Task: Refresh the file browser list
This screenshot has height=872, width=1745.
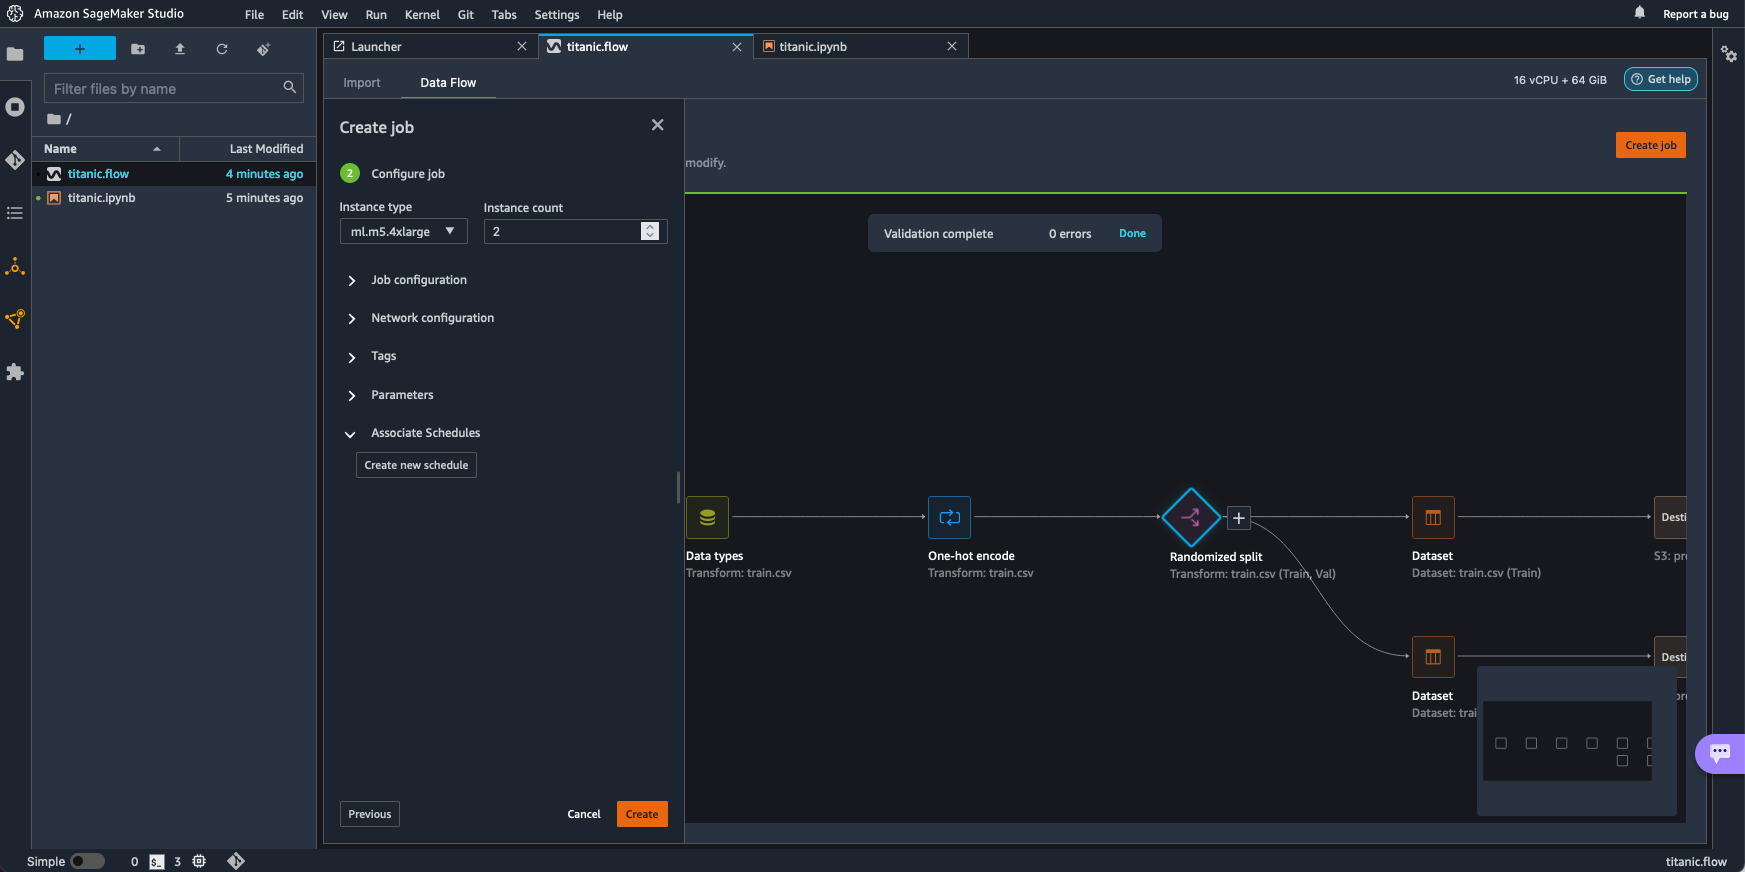Action: (222, 49)
